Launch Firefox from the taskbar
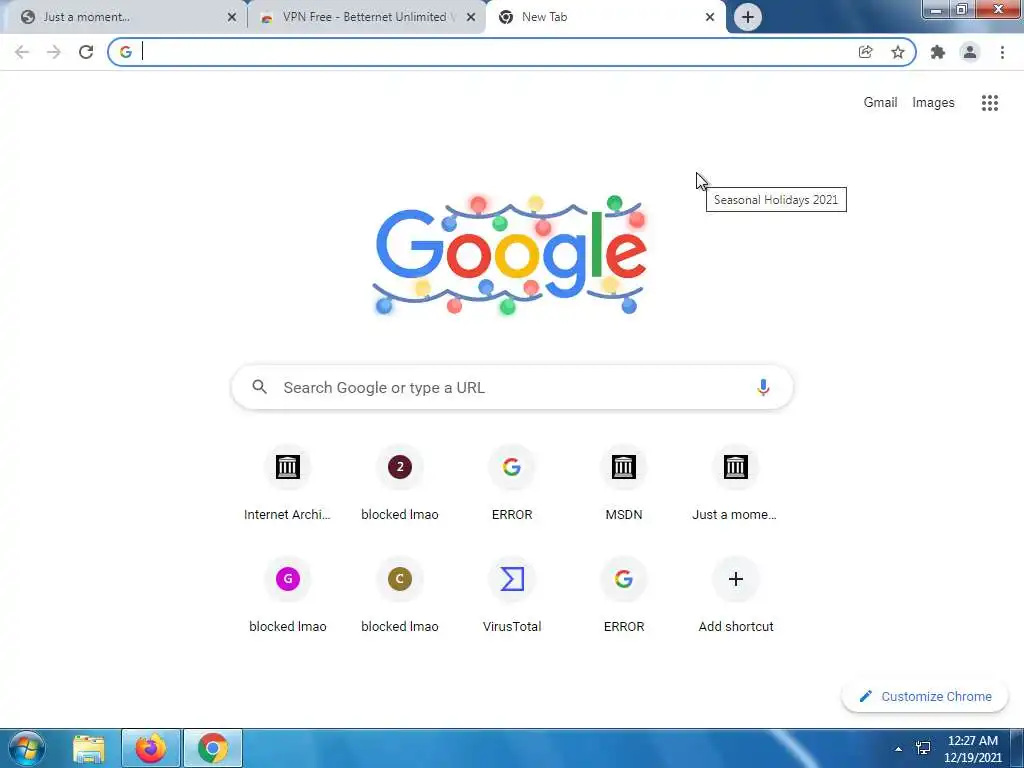This screenshot has height=768, width=1024. tap(151, 748)
